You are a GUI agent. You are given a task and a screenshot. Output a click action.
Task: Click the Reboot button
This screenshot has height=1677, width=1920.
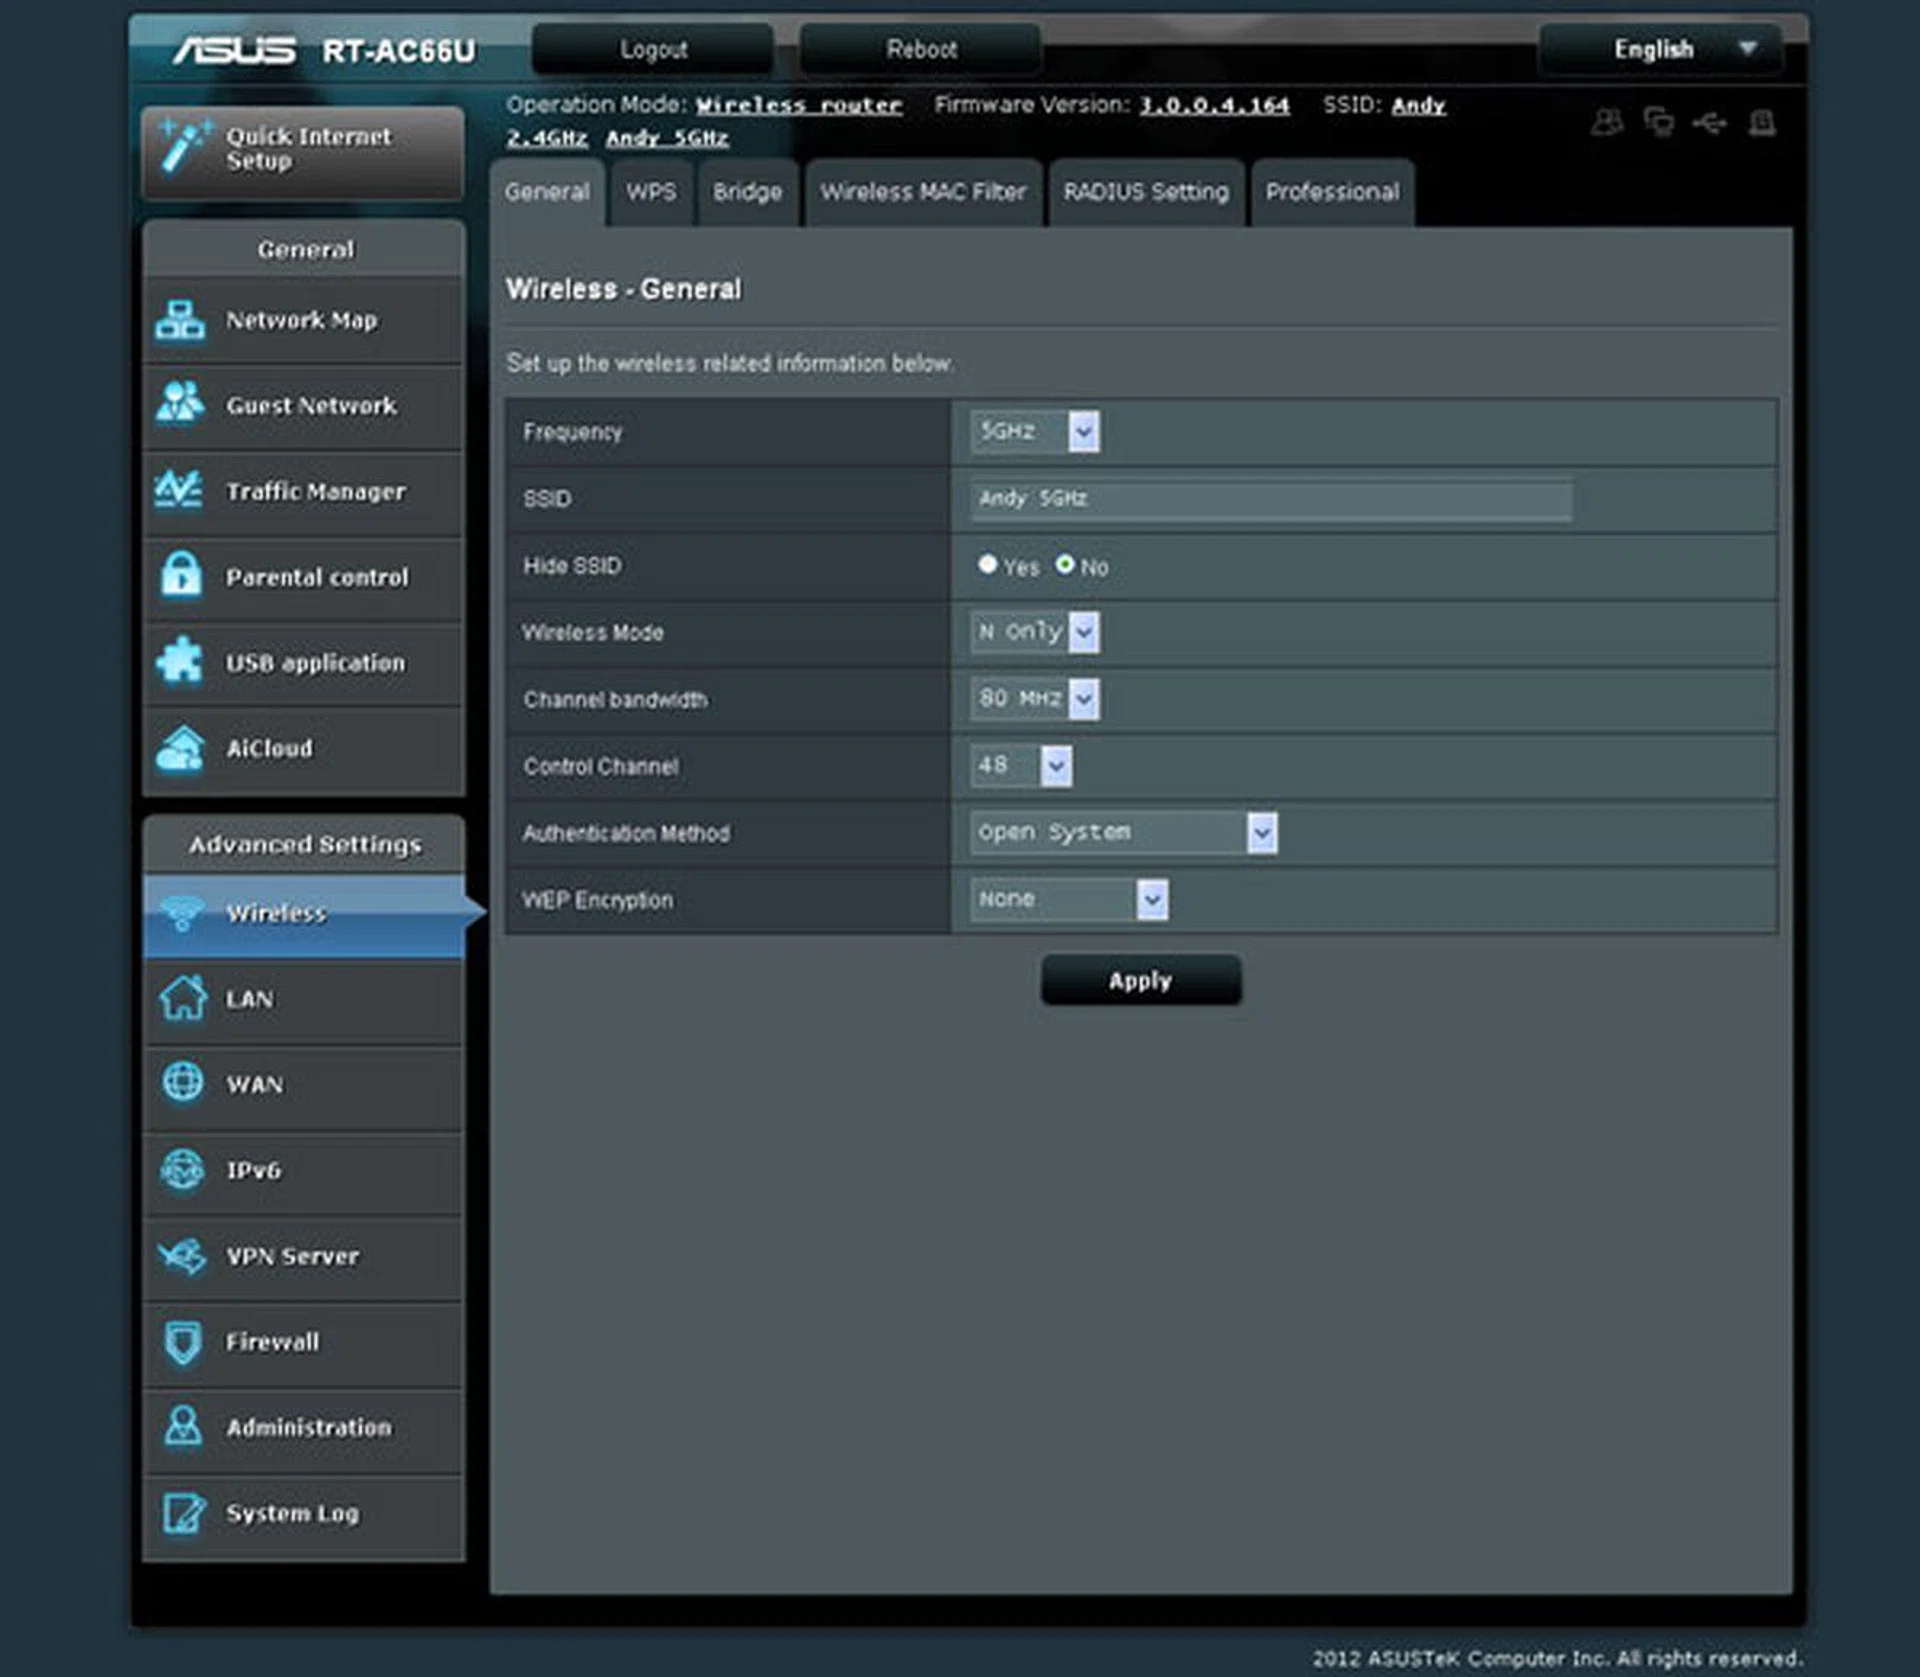pyautogui.click(x=921, y=49)
